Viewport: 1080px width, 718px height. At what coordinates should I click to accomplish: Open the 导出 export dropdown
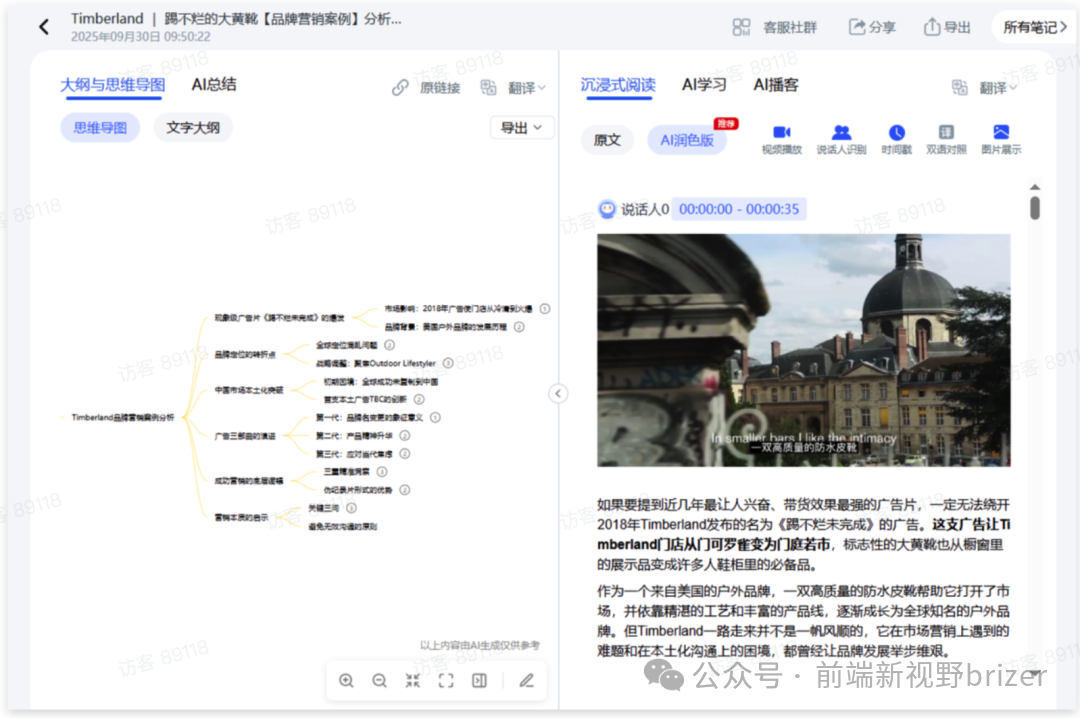point(521,127)
